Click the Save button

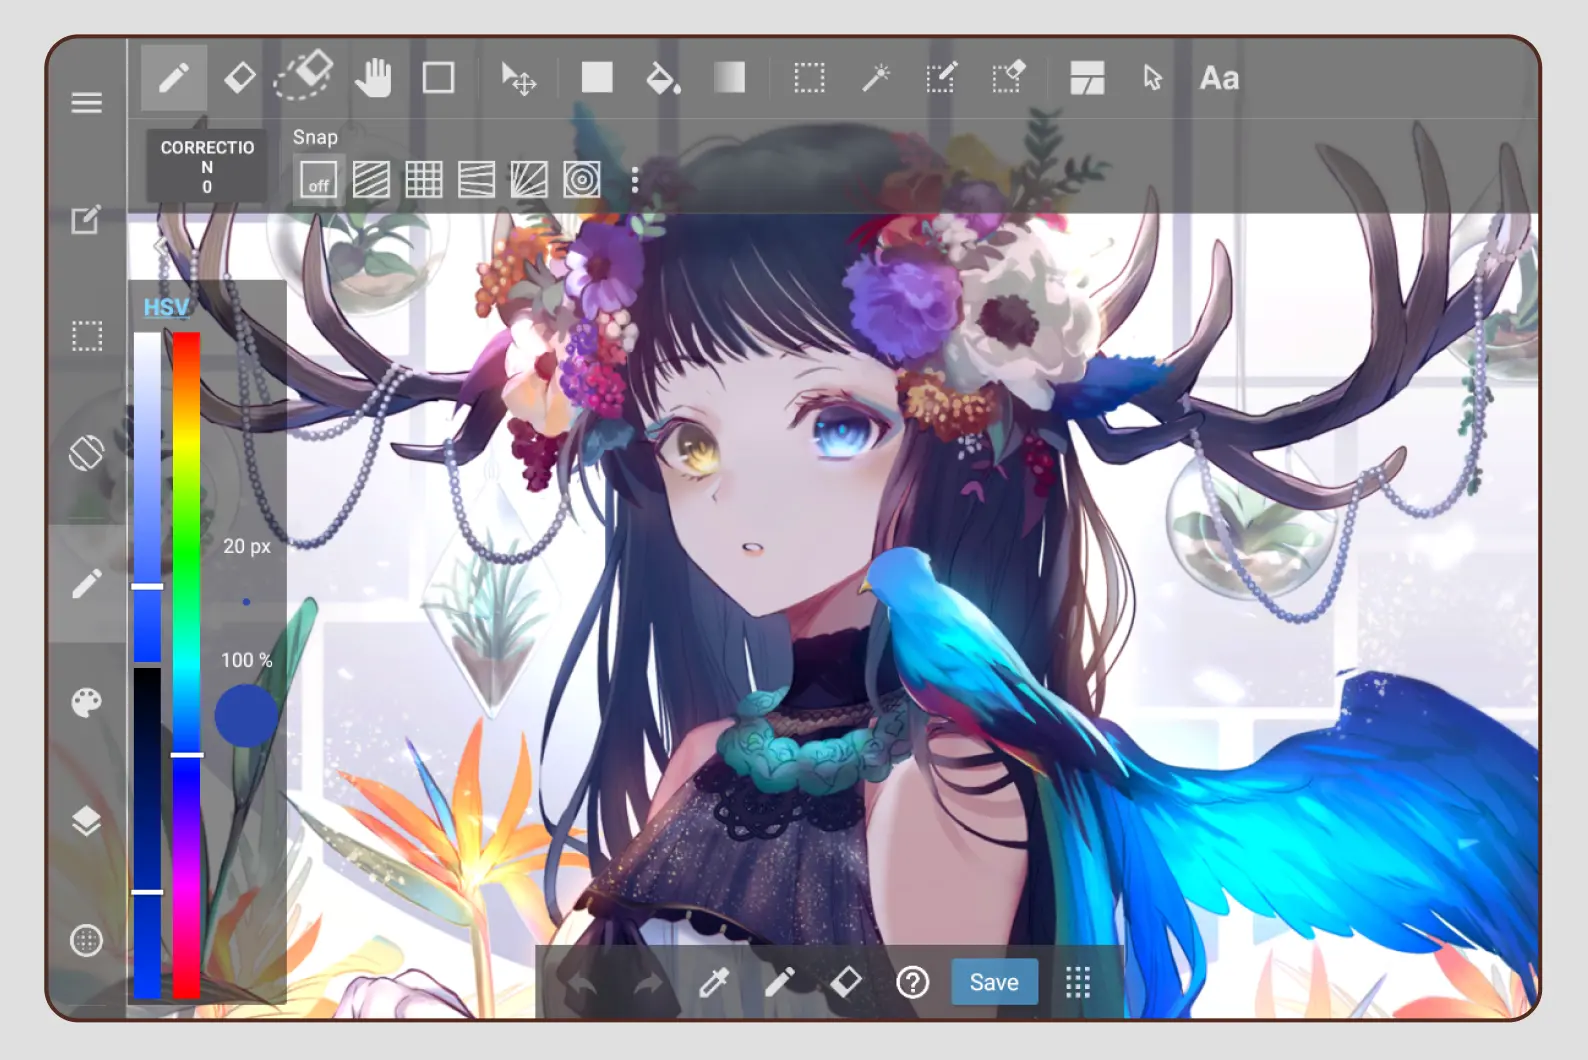click(x=994, y=983)
